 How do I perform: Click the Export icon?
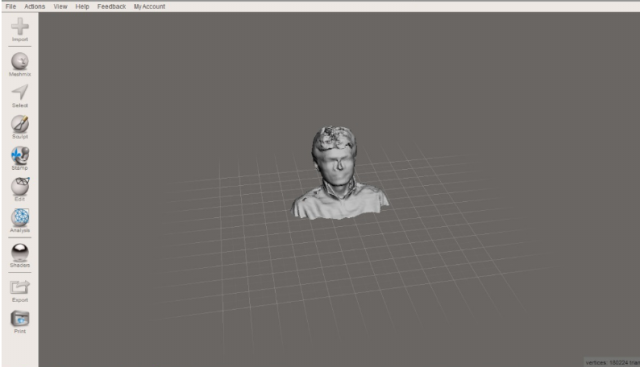(x=20, y=287)
